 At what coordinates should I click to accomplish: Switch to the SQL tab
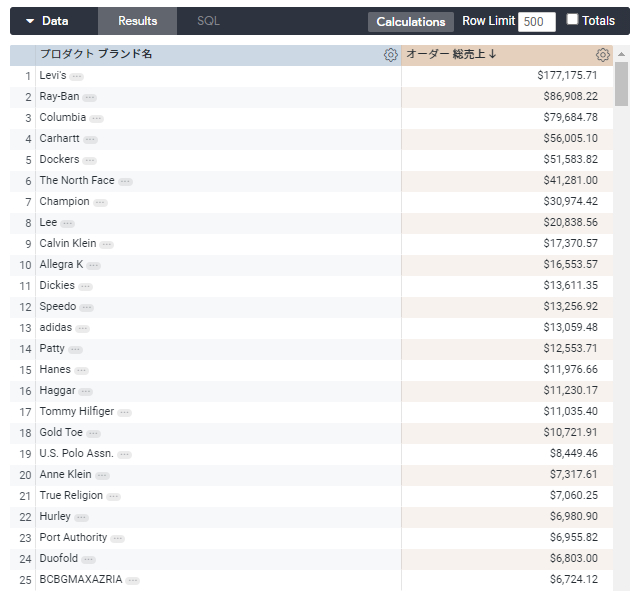point(208,21)
